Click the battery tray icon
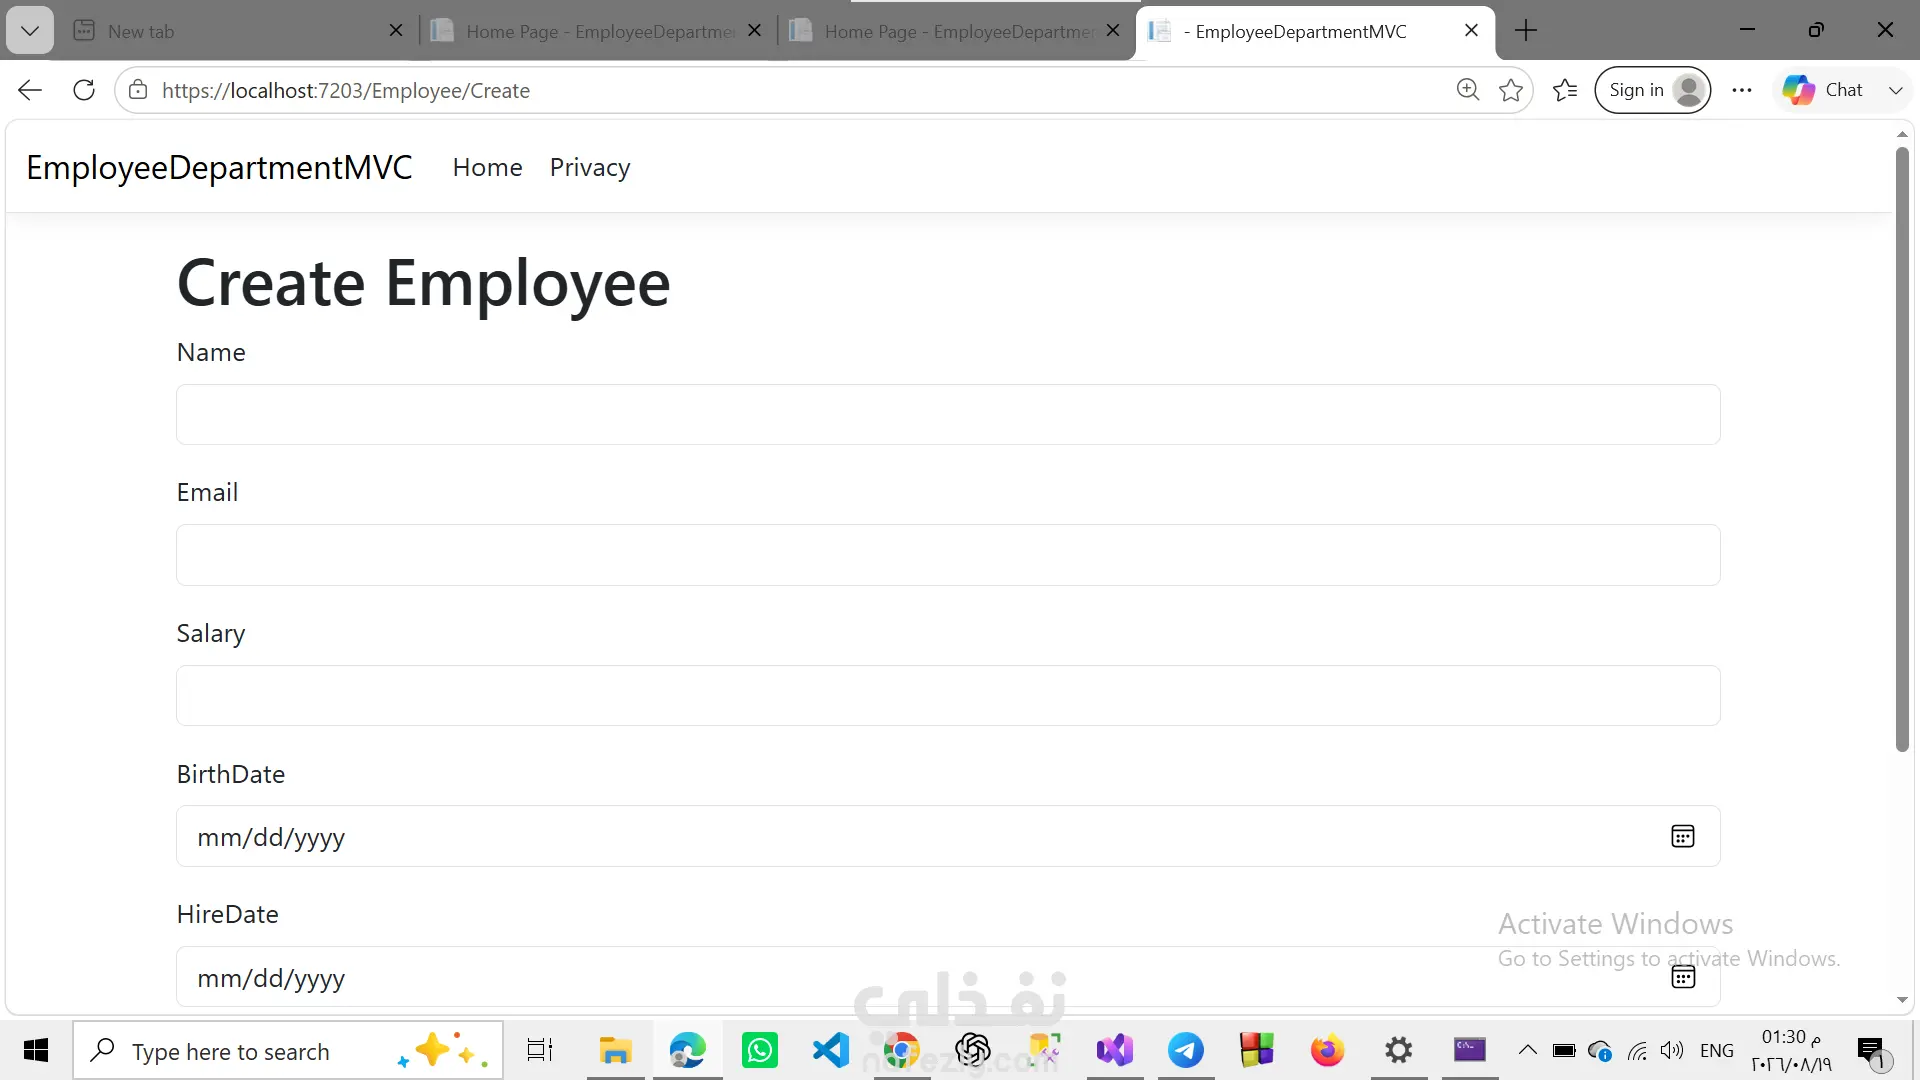Screen dimensions: 1920x1080 [1564, 1050]
